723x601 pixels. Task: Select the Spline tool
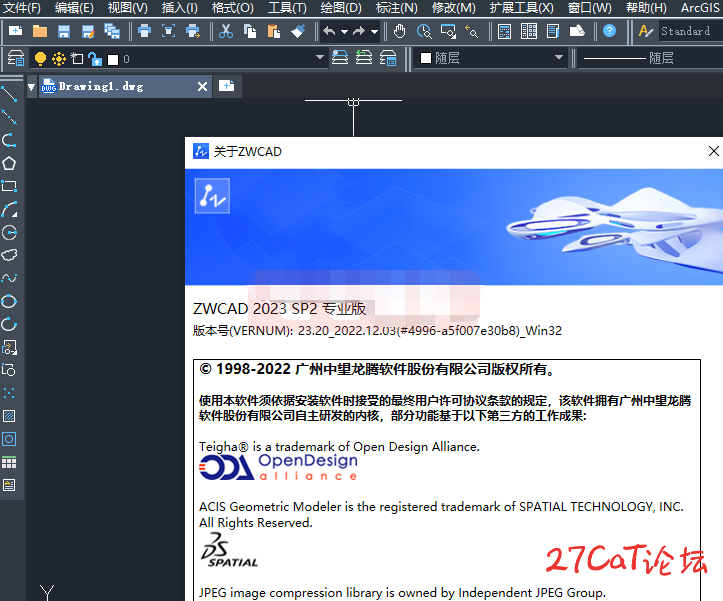click(x=9, y=278)
